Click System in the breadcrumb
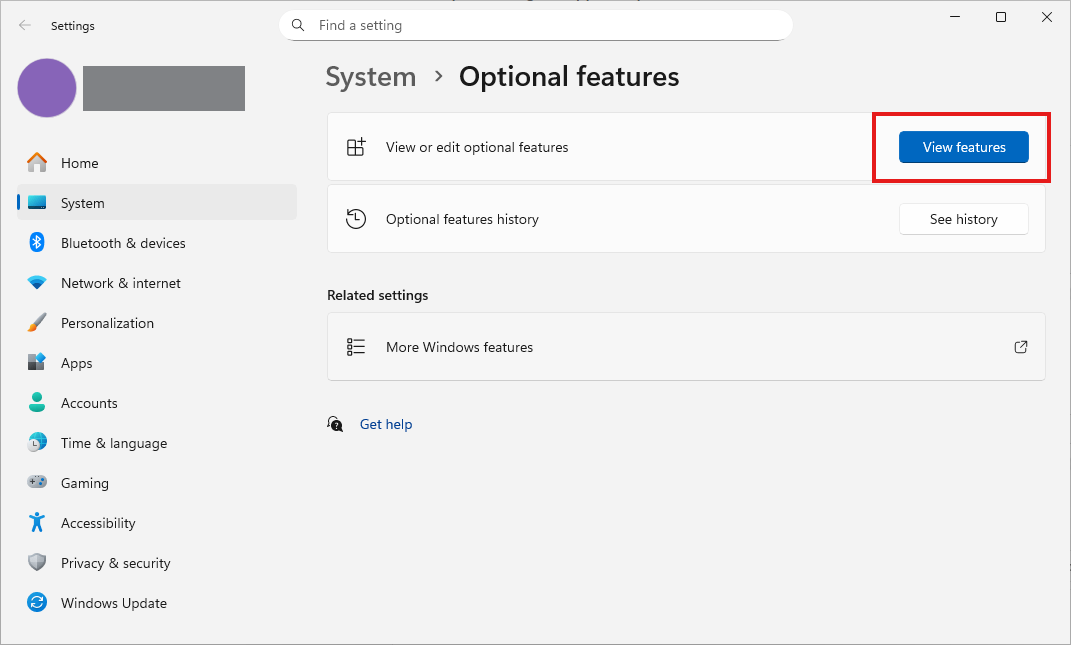Viewport: 1071px width, 645px height. [371, 77]
